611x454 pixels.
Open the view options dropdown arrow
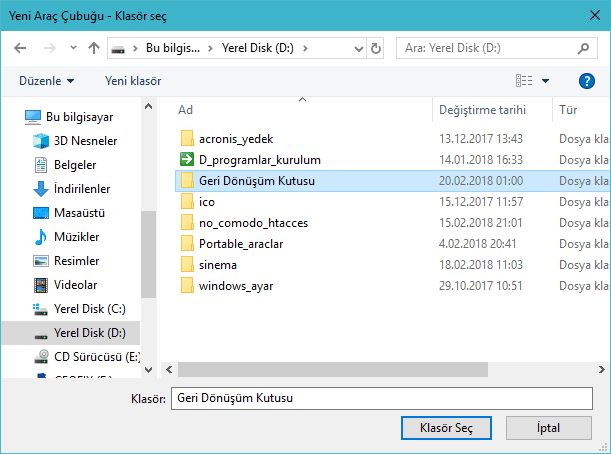click(546, 81)
